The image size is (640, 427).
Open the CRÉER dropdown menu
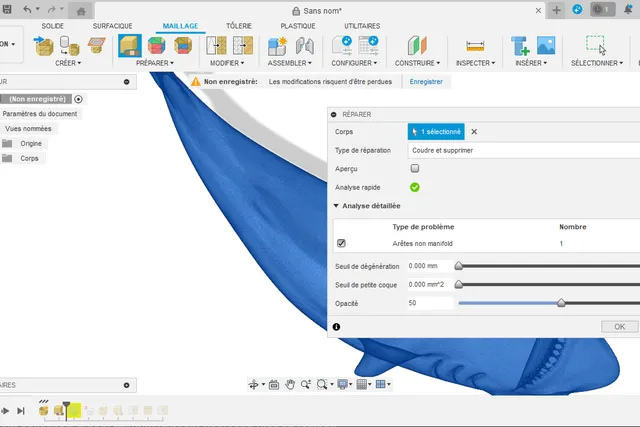(x=68, y=63)
